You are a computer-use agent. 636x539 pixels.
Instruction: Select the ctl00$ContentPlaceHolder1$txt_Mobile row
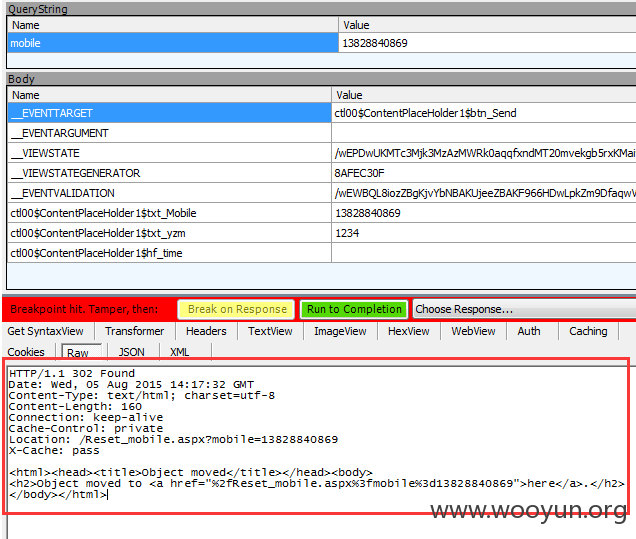[170, 213]
